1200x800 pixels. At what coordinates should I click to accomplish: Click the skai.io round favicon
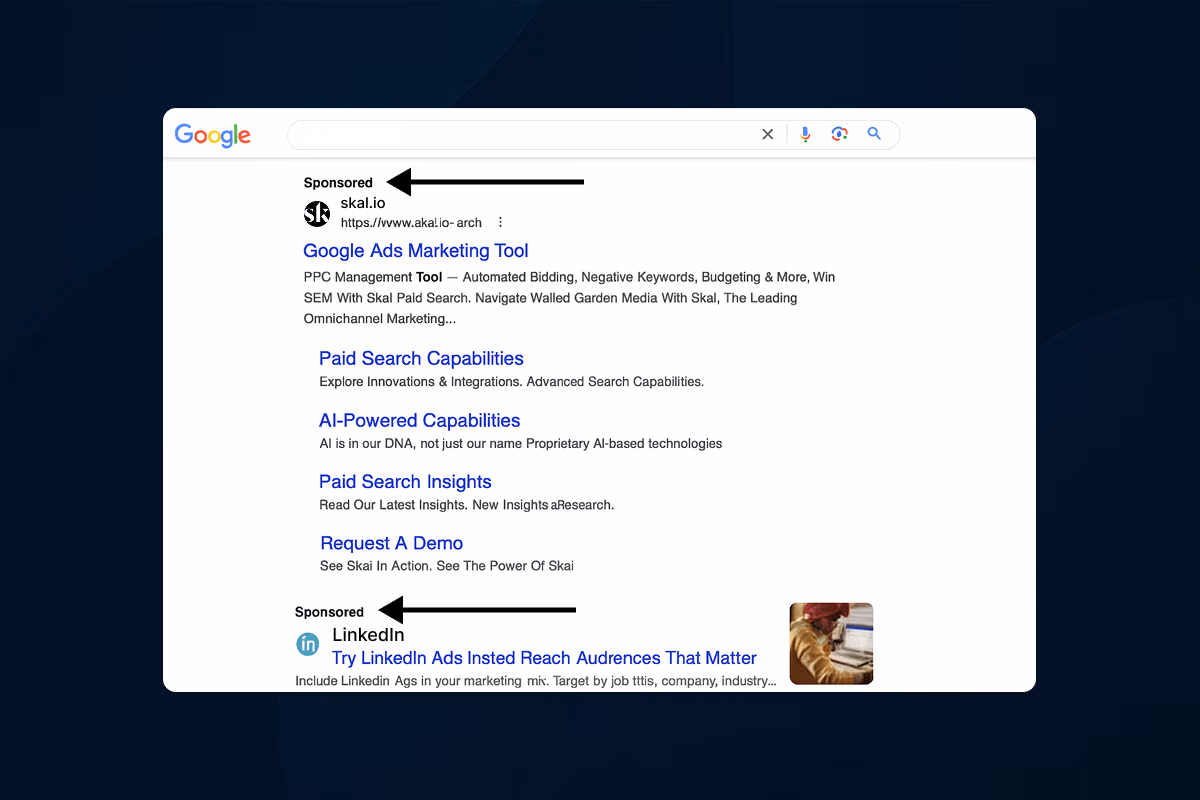pos(317,213)
